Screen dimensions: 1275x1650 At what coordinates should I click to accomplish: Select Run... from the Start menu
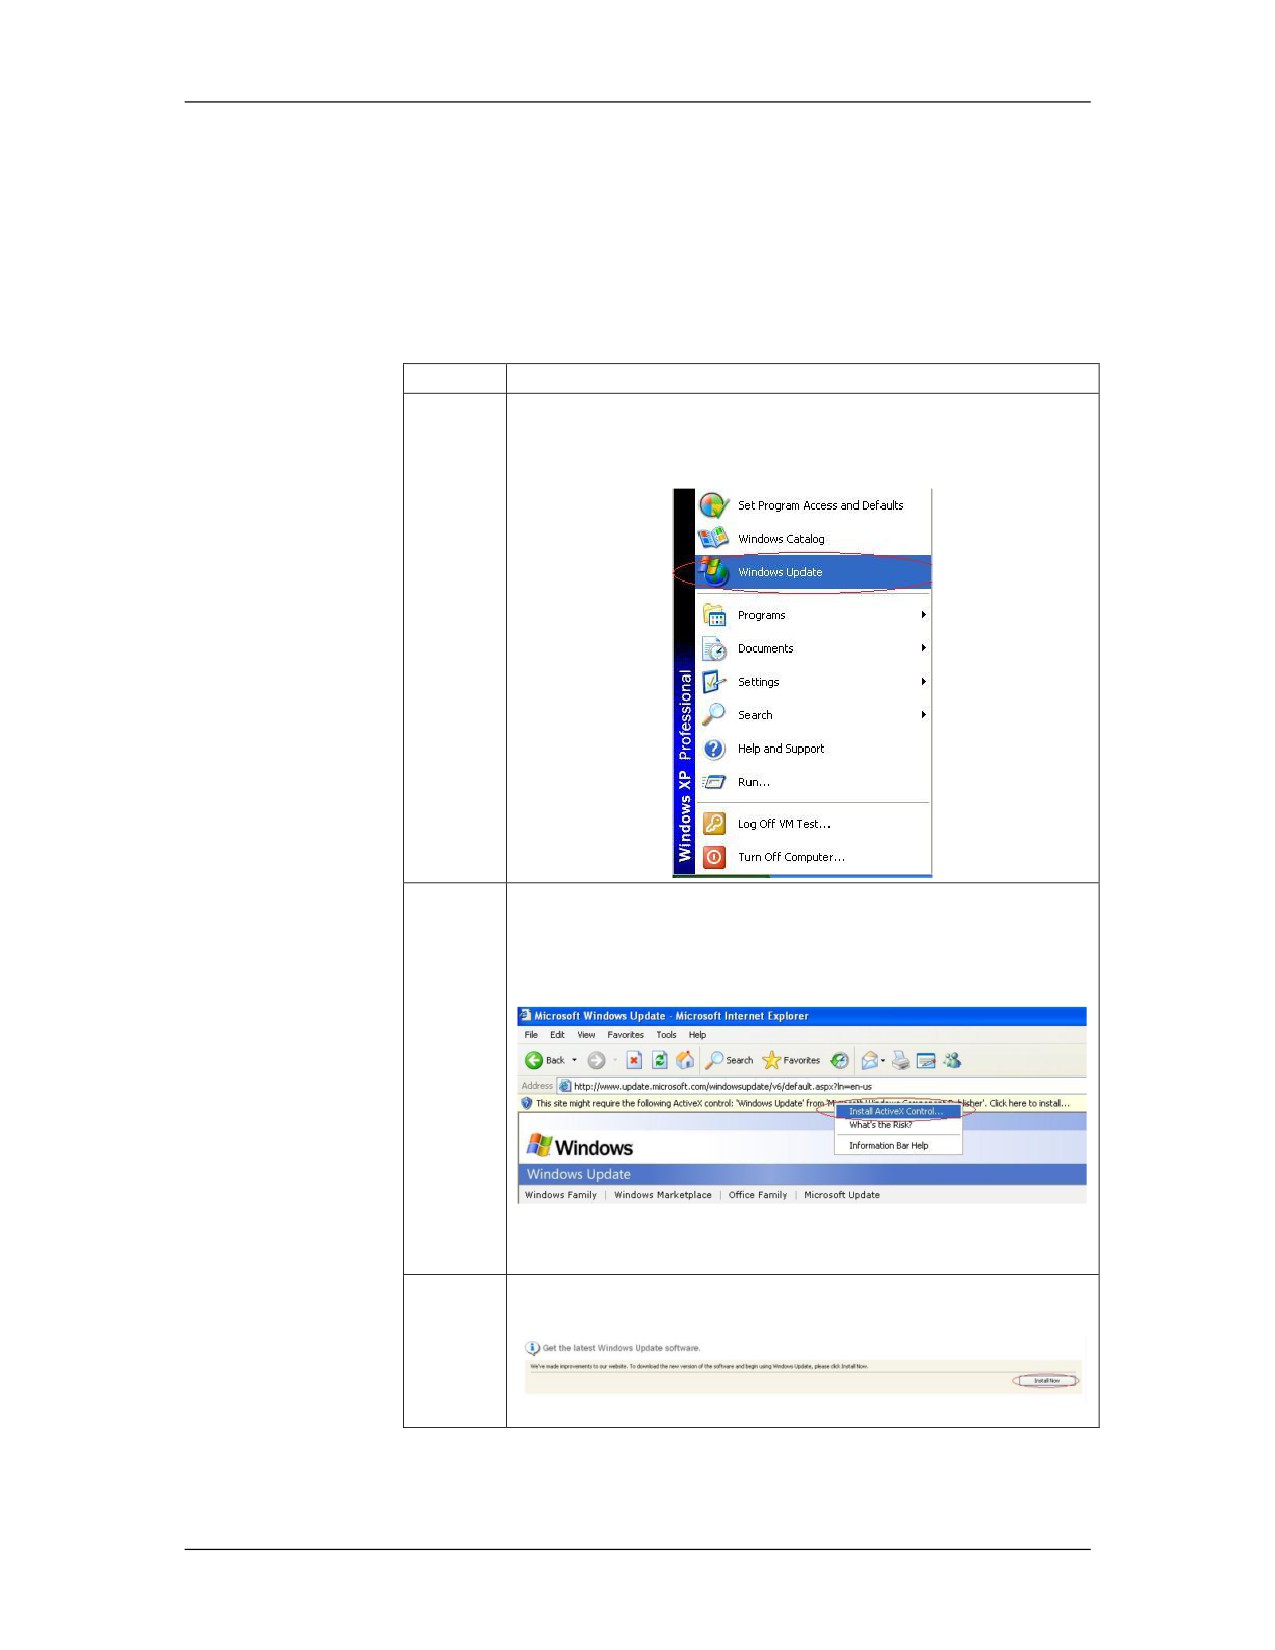pyautogui.click(x=813, y=782)
